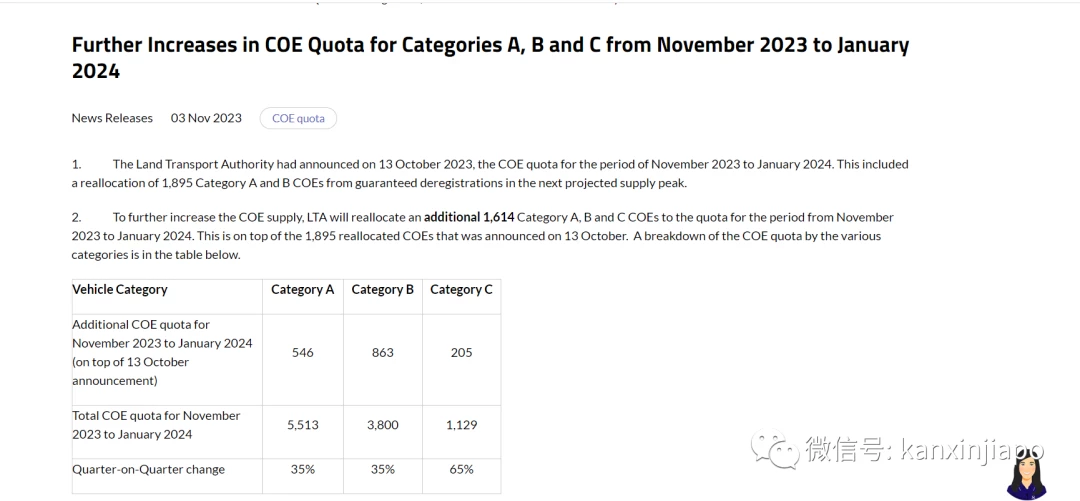Select the Category C column header
This screenshot has width=1080, height=501.
click(x=461, y=289)
